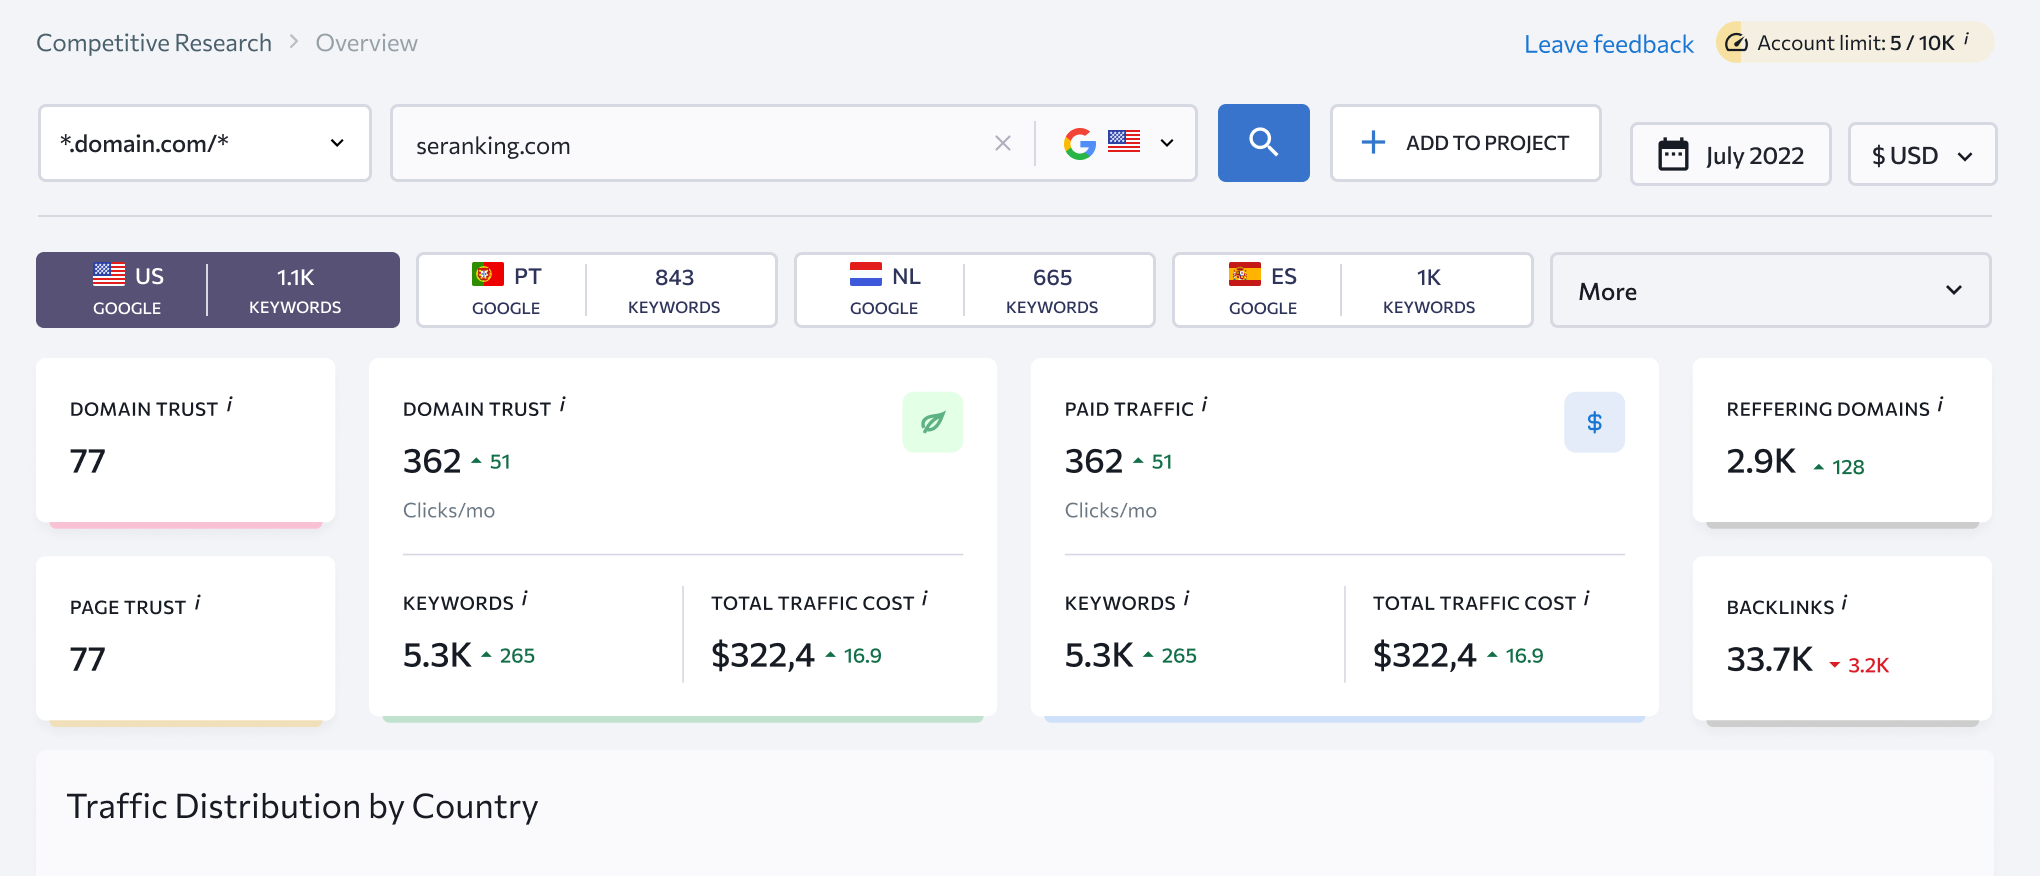Open the $ USD currency dropdown

click(1922, 154)
